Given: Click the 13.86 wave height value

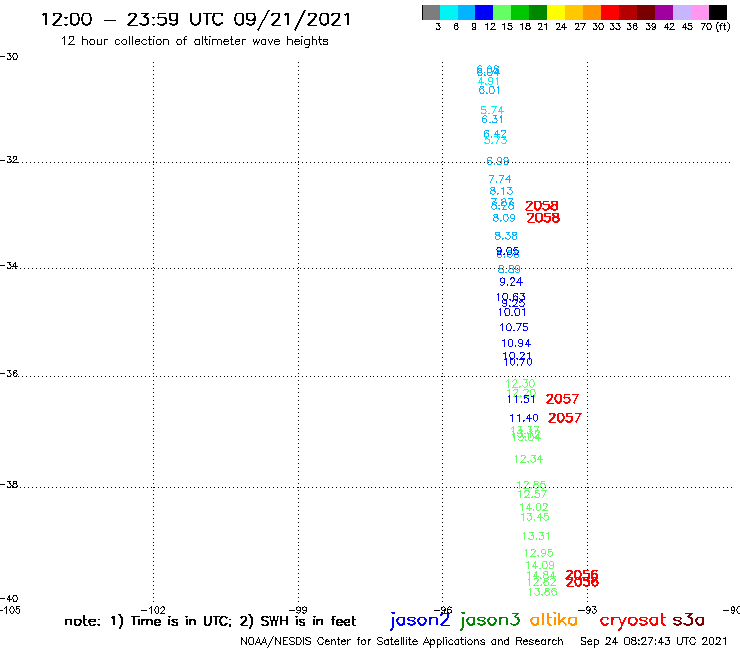Looking at the screenshot, I should tap(543, 592).
